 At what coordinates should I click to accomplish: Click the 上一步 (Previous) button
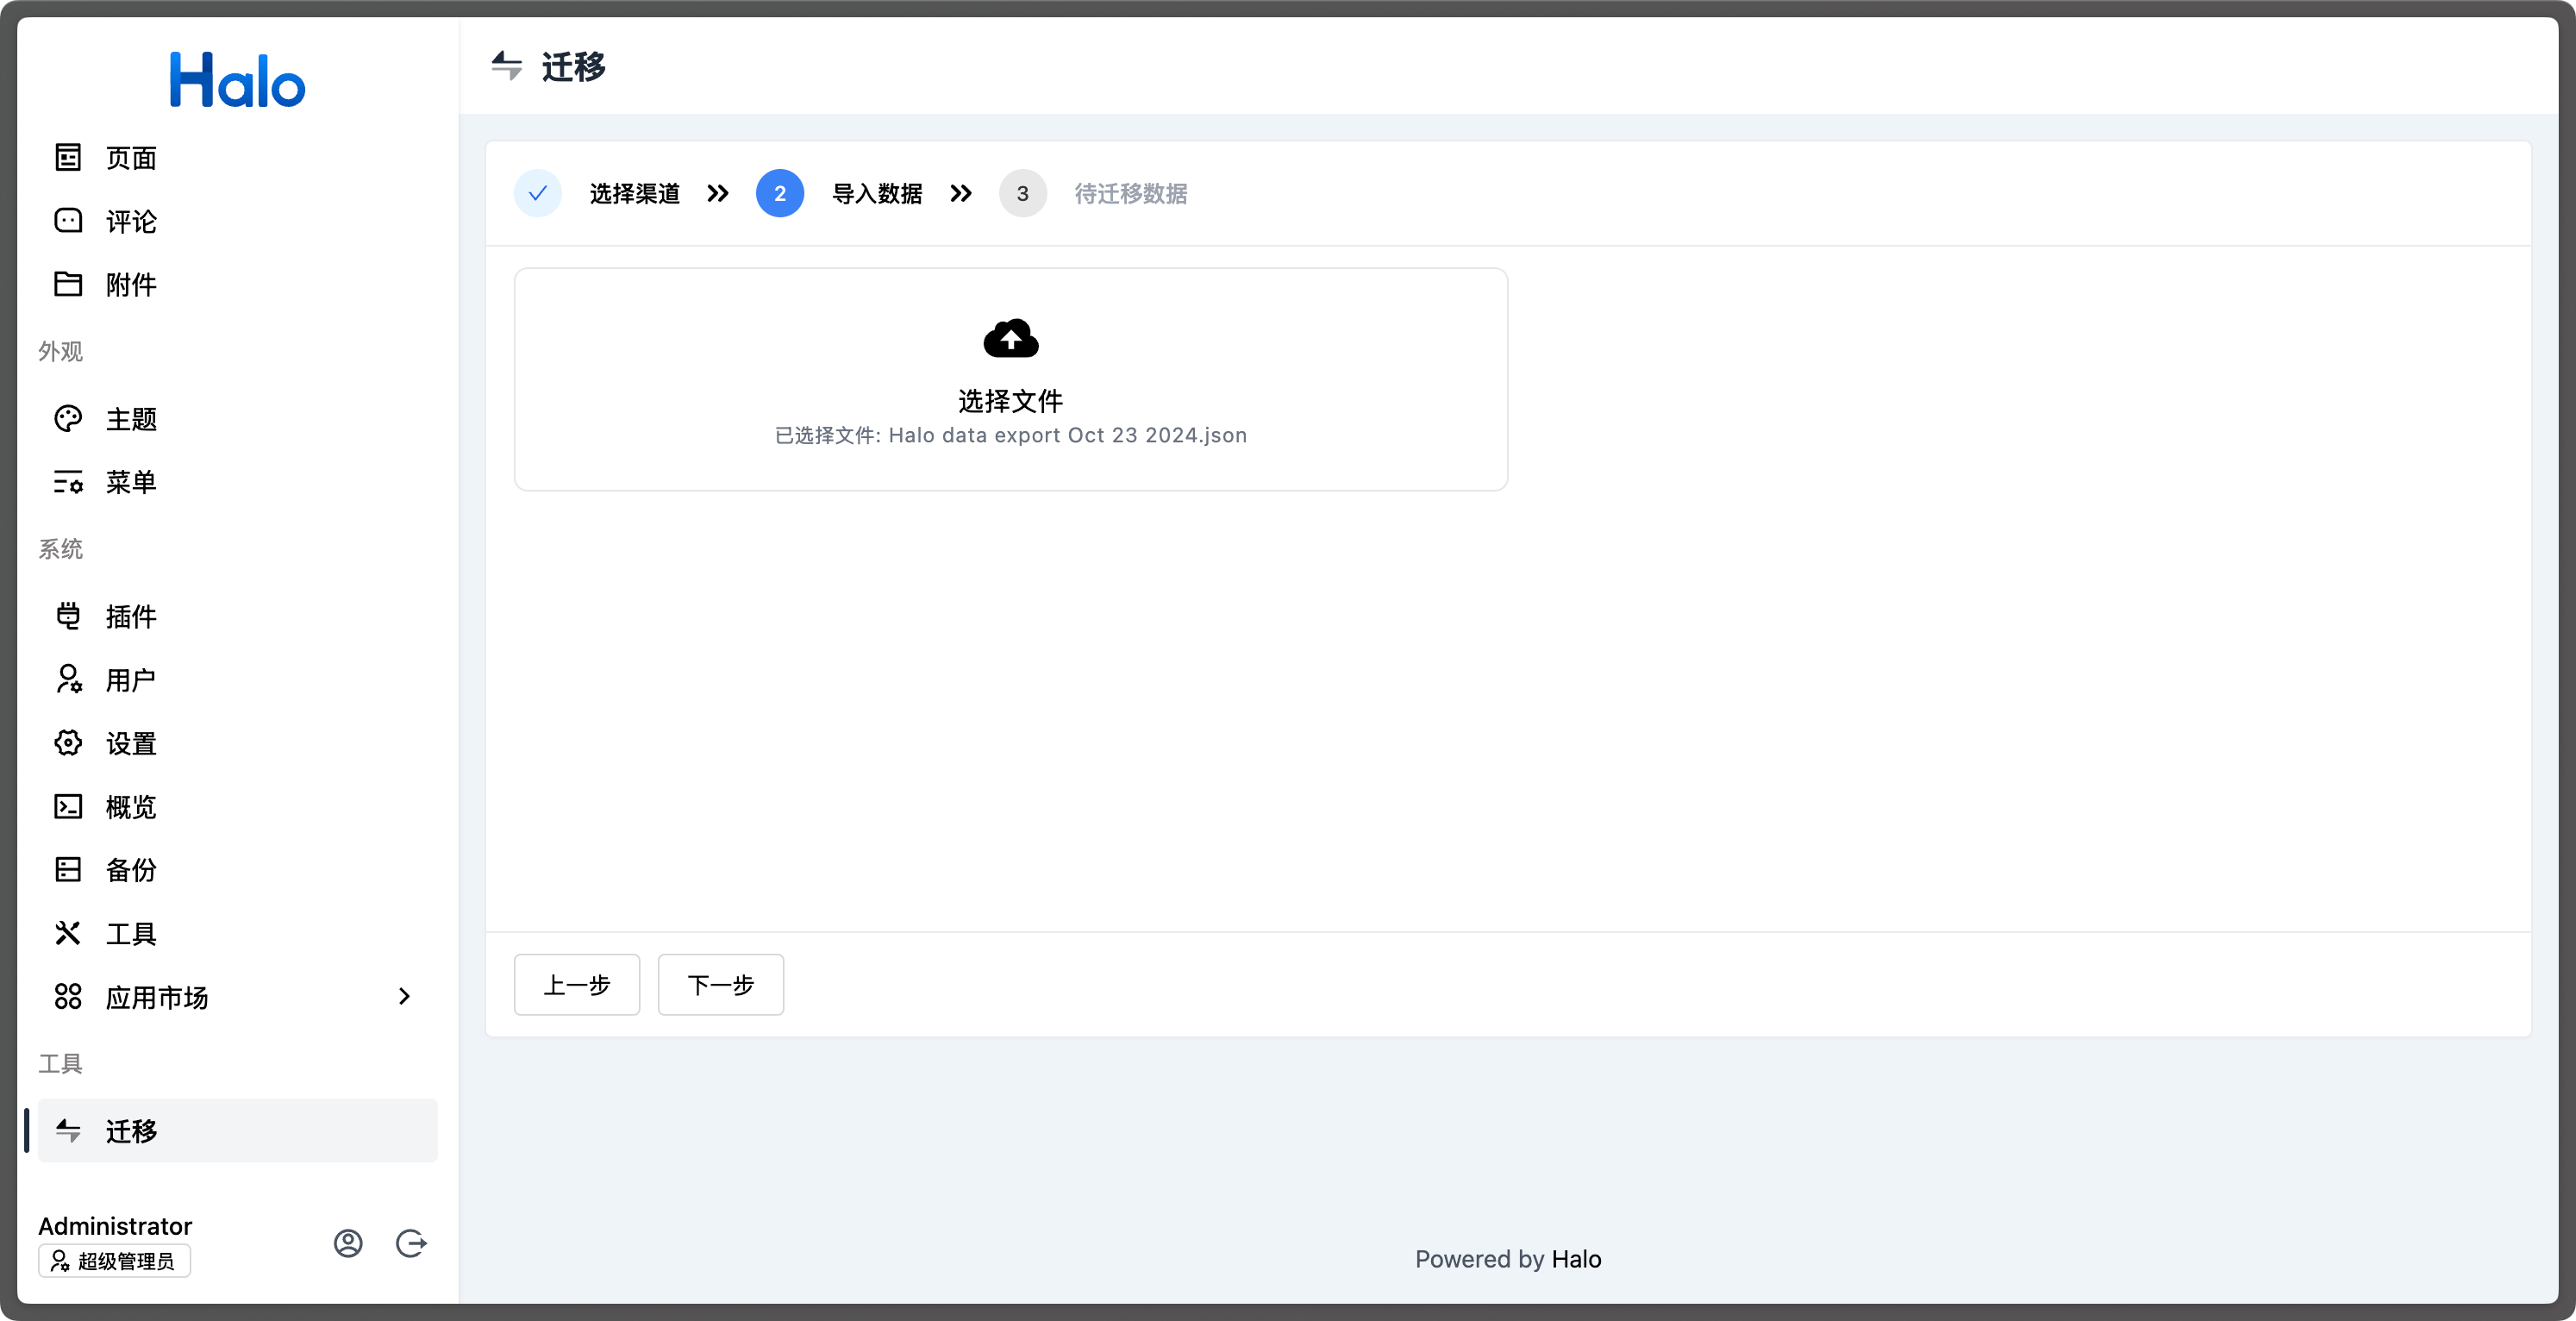click(576, 985)
